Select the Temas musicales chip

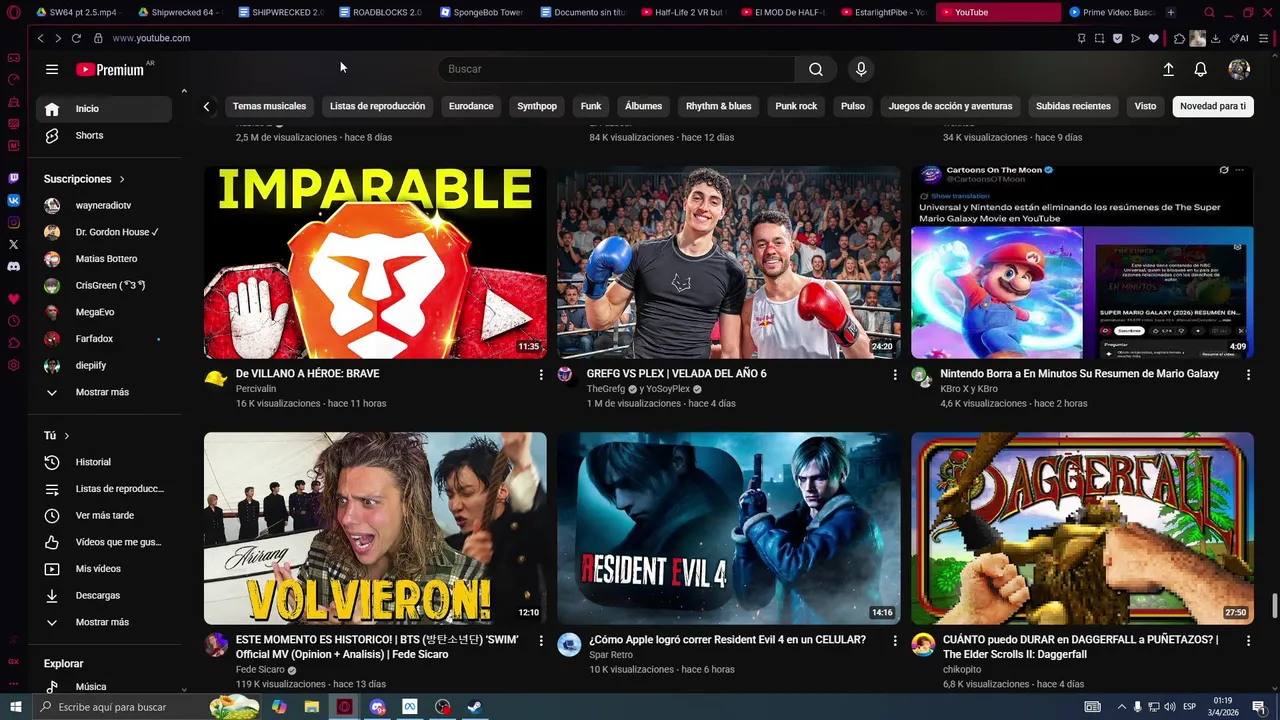269,106
